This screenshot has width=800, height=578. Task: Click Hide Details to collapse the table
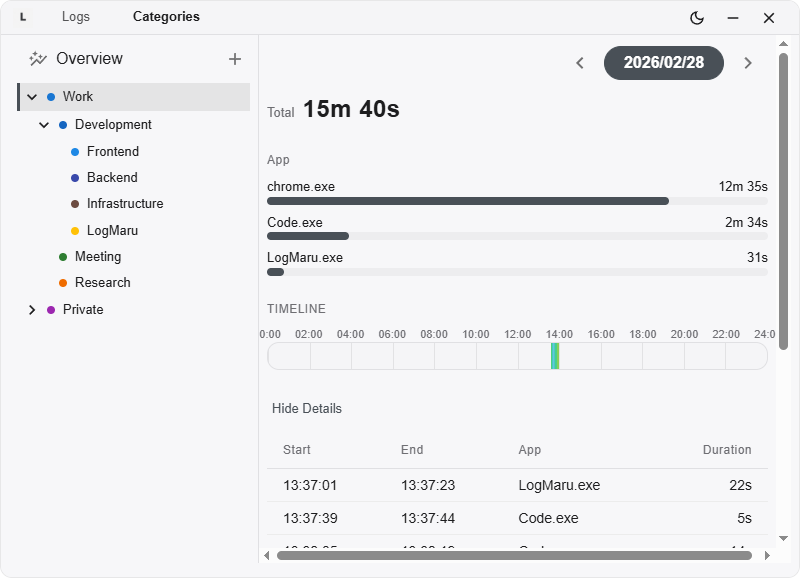pyautogui.click(x=307, y=408)
